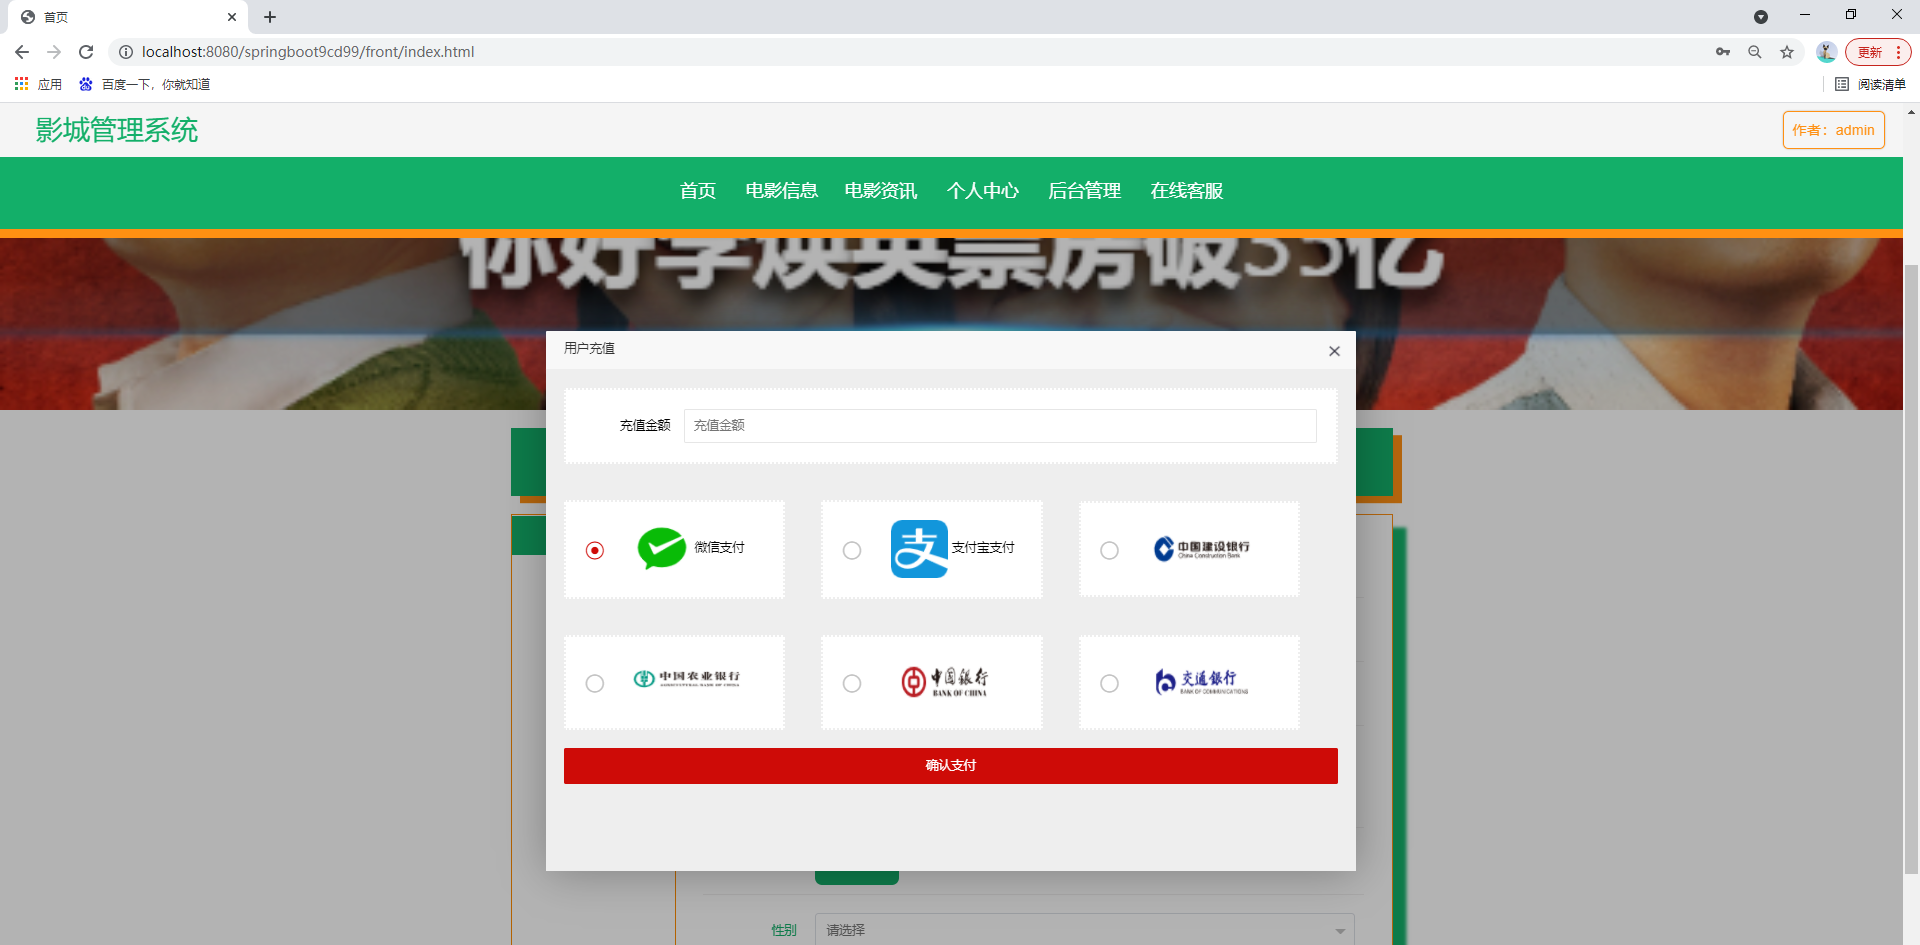Click the page vertical scrollbar
Image resolution: width=1920 pixels, height=945 pixels.
tap(1911, 570)
